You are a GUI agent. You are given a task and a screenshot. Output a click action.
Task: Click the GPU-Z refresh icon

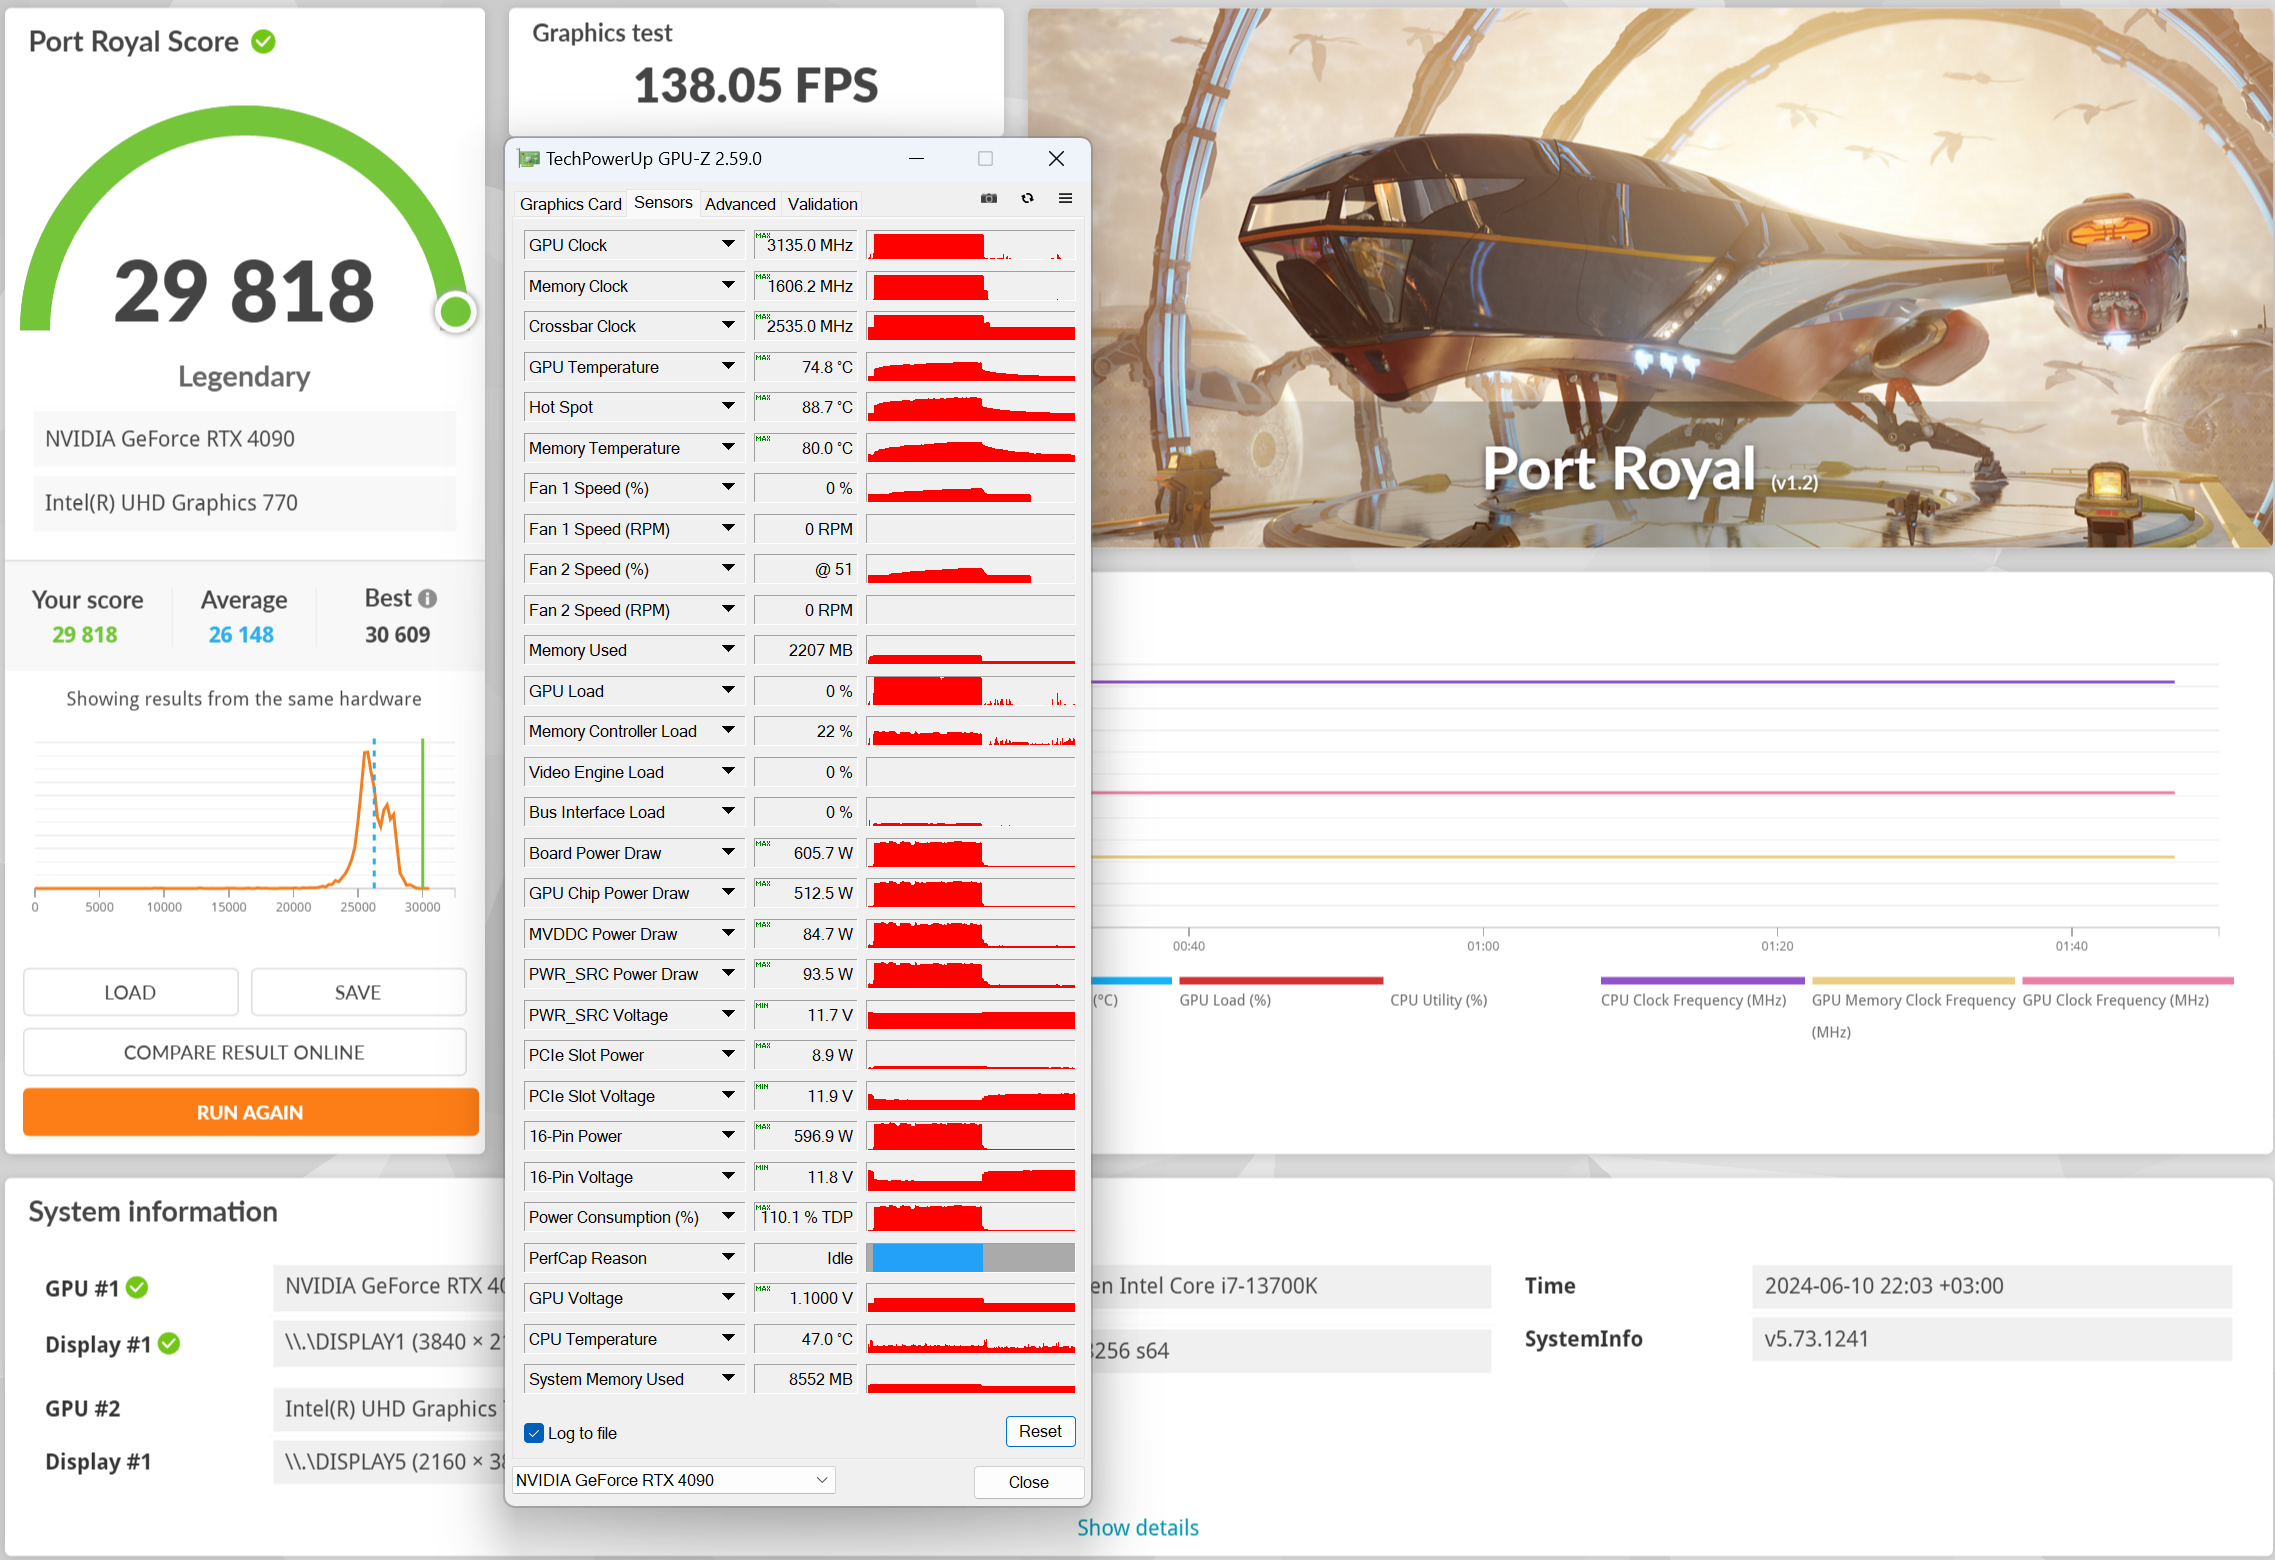1027,199
